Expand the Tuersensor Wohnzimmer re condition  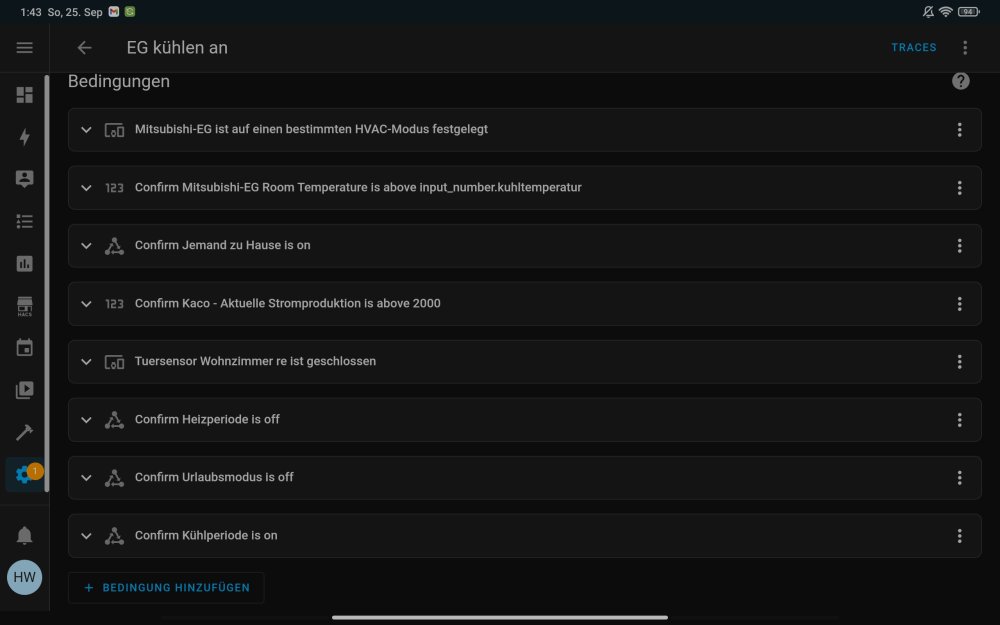86,362
